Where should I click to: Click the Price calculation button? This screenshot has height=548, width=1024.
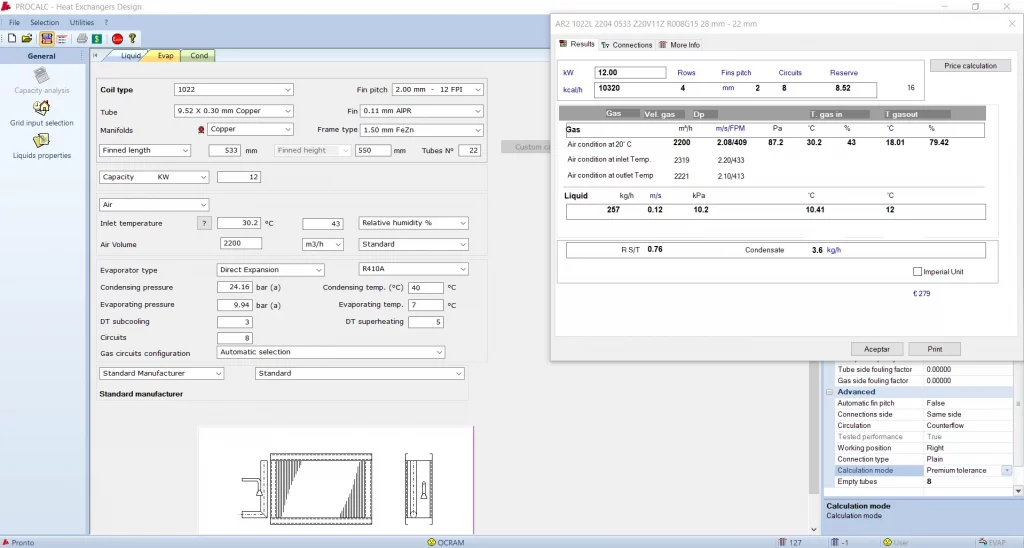970,66
